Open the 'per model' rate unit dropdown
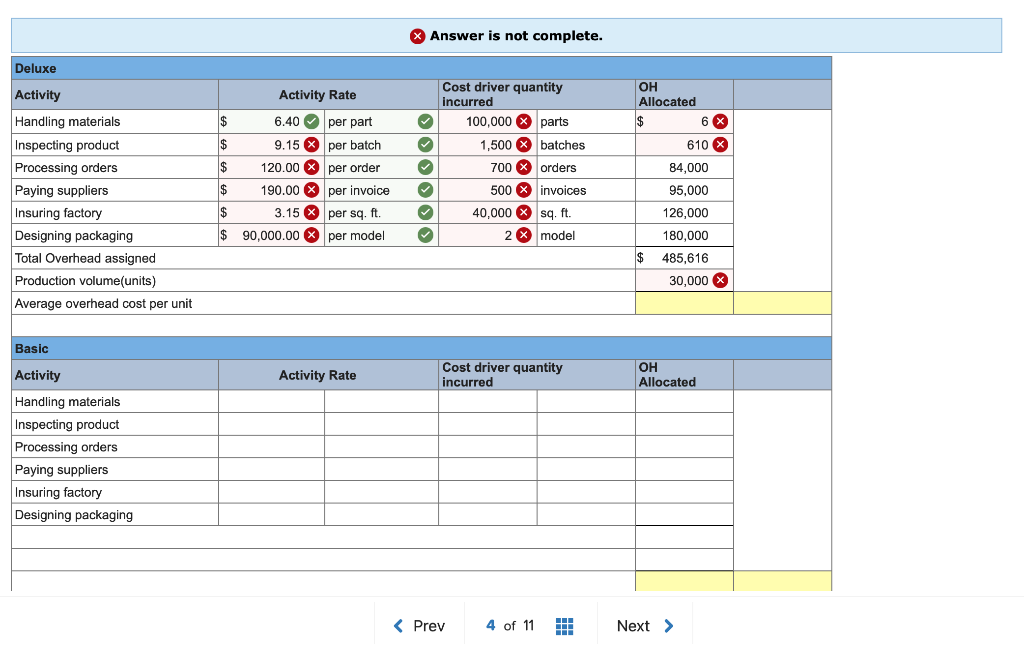1024x654 pixels. pos(381,235)
